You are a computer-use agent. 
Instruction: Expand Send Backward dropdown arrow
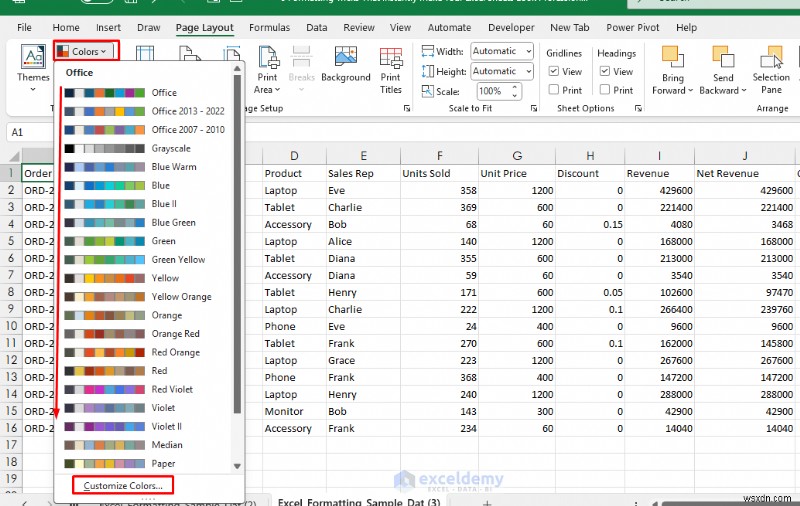pyautogui.click(x=743, y=90)
